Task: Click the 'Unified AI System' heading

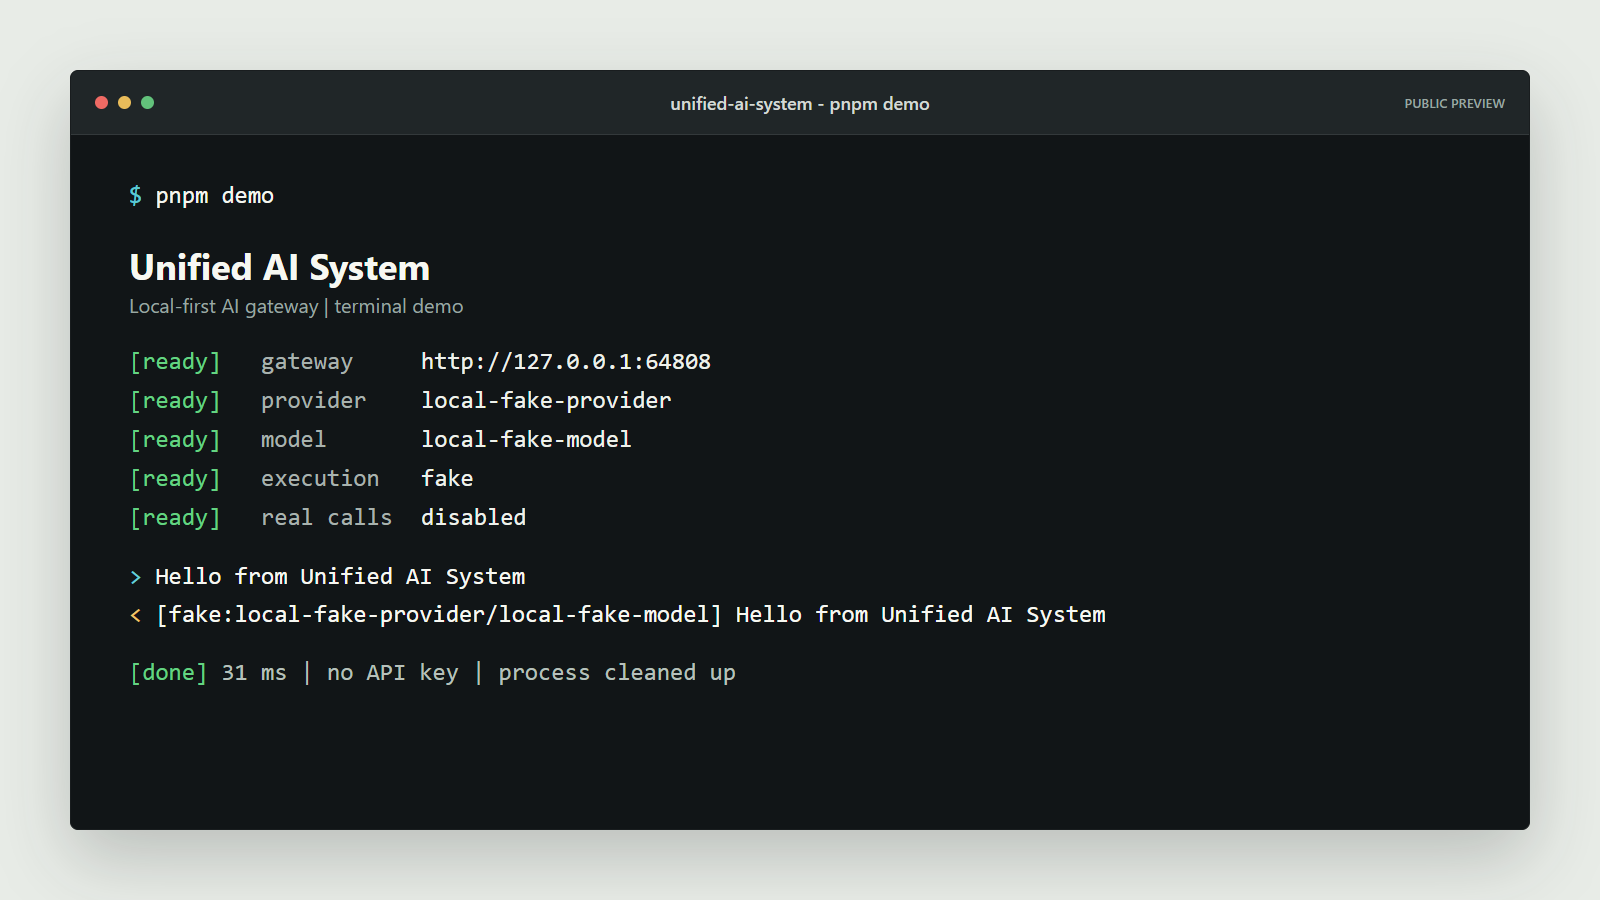Action: click(279, 268)
